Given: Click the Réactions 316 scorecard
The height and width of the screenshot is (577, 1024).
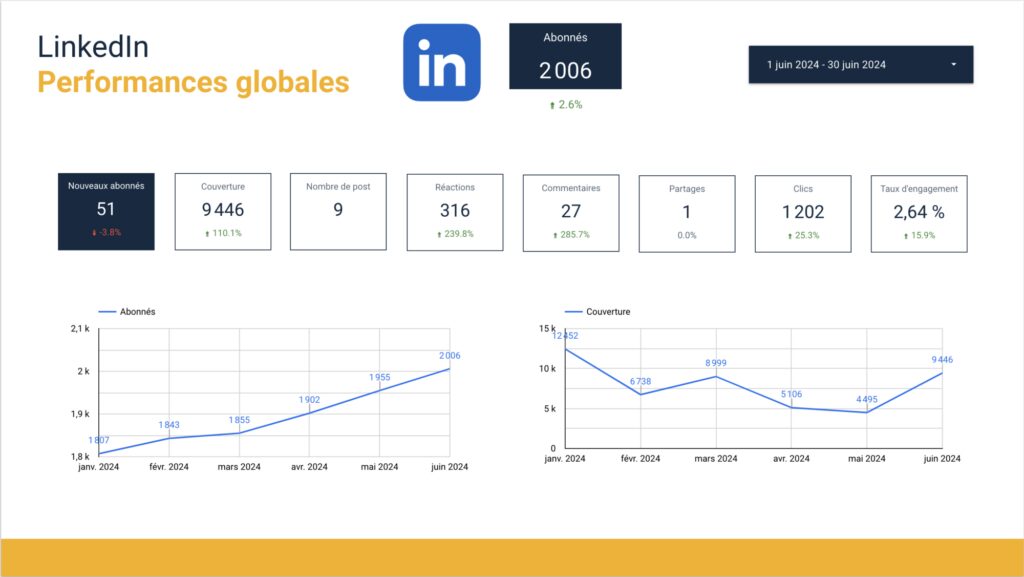Looking at the screenshot, I should (x=454, y=211).
